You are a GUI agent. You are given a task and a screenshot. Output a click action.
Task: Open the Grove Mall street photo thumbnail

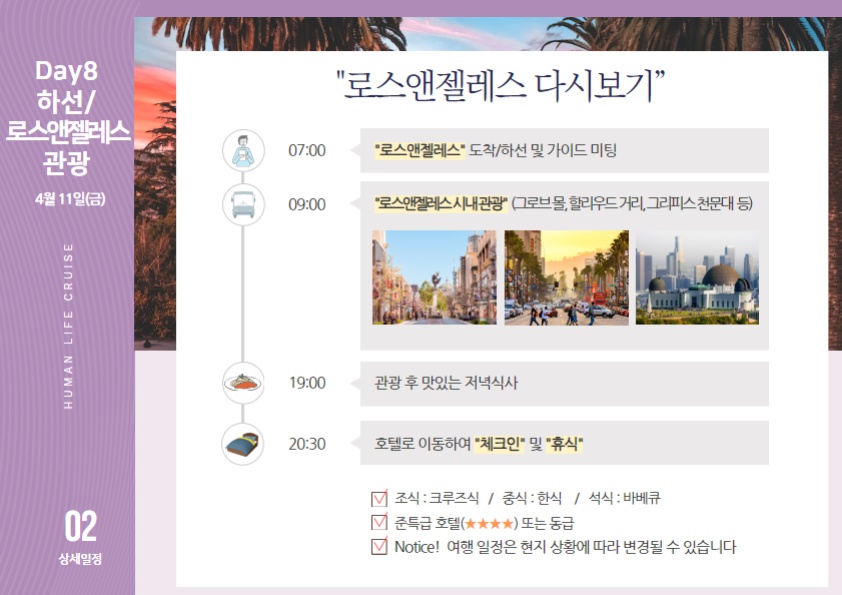pyautogui.click(x=434, y=278)
